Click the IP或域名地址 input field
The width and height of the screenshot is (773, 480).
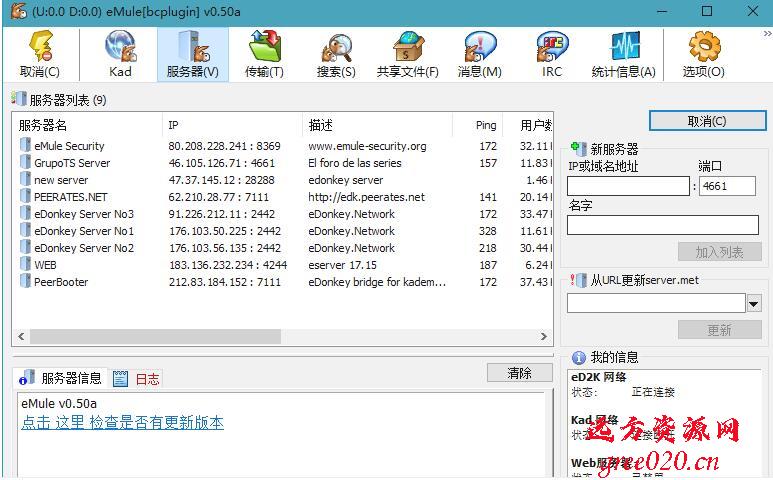(628, 186)
